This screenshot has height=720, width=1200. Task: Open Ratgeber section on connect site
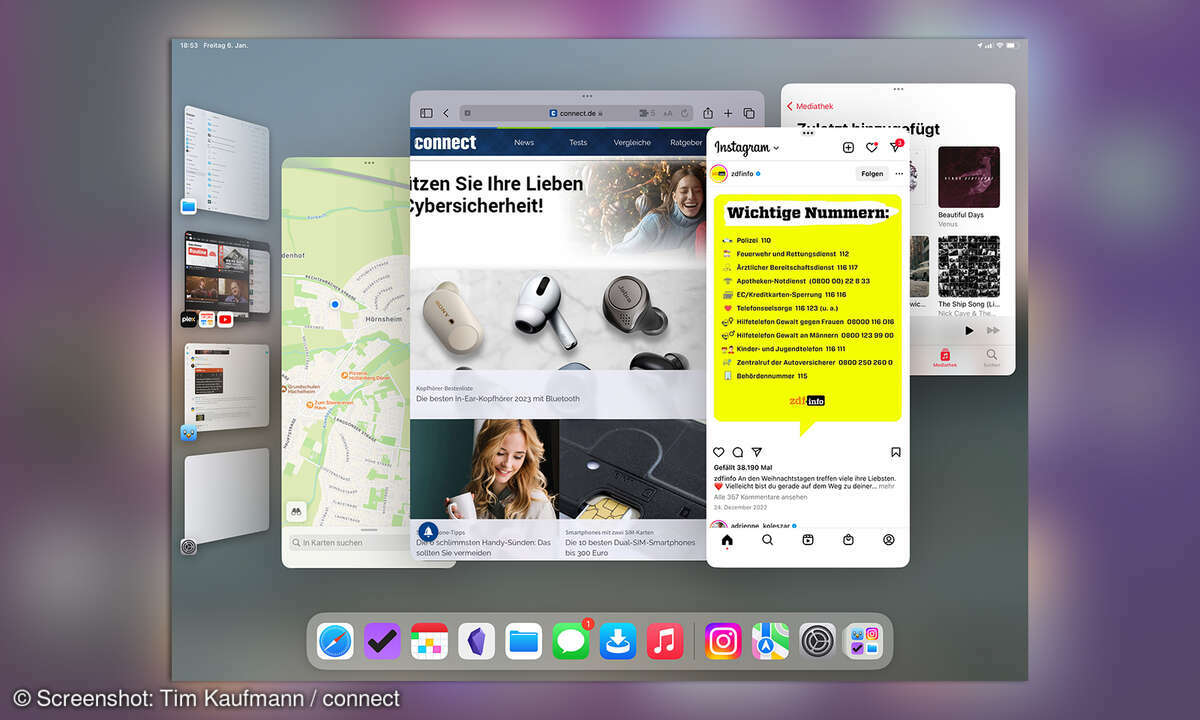click(686, 142)
